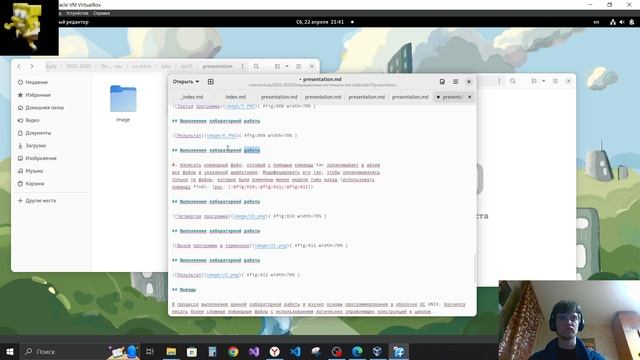This screenshot has height=360, width=640.
Task: Go forward in the left file manager
Action: (x=32, y=66)
